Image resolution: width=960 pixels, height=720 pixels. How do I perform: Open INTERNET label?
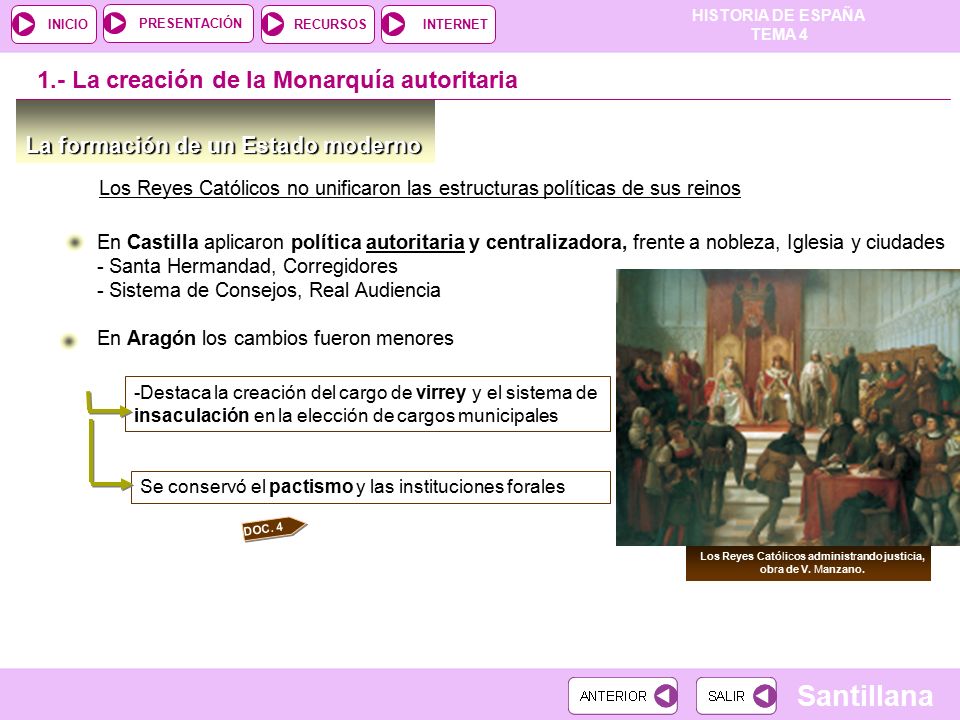pyautogui.click(x=455, y=24)
